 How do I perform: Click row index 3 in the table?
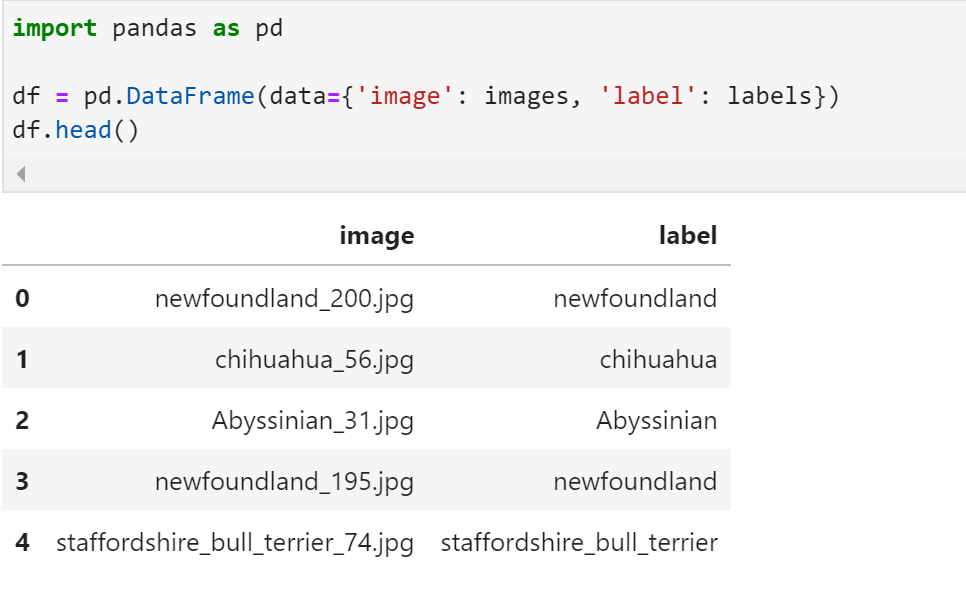tap(22, 481)
